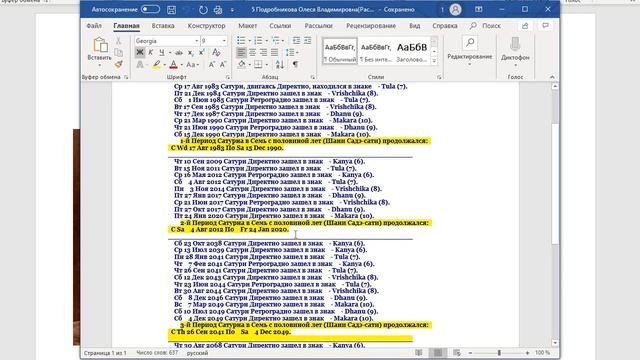Click the Вставить paste button
Screen dimensions: 640x360
100,49
